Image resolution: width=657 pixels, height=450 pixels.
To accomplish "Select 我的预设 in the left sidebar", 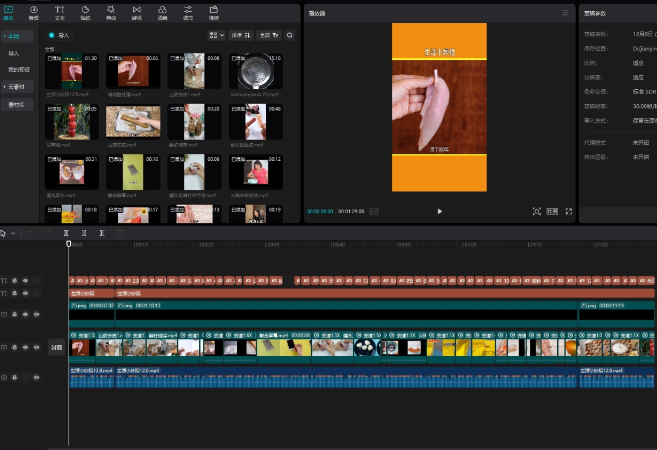I will pos(20,70).
